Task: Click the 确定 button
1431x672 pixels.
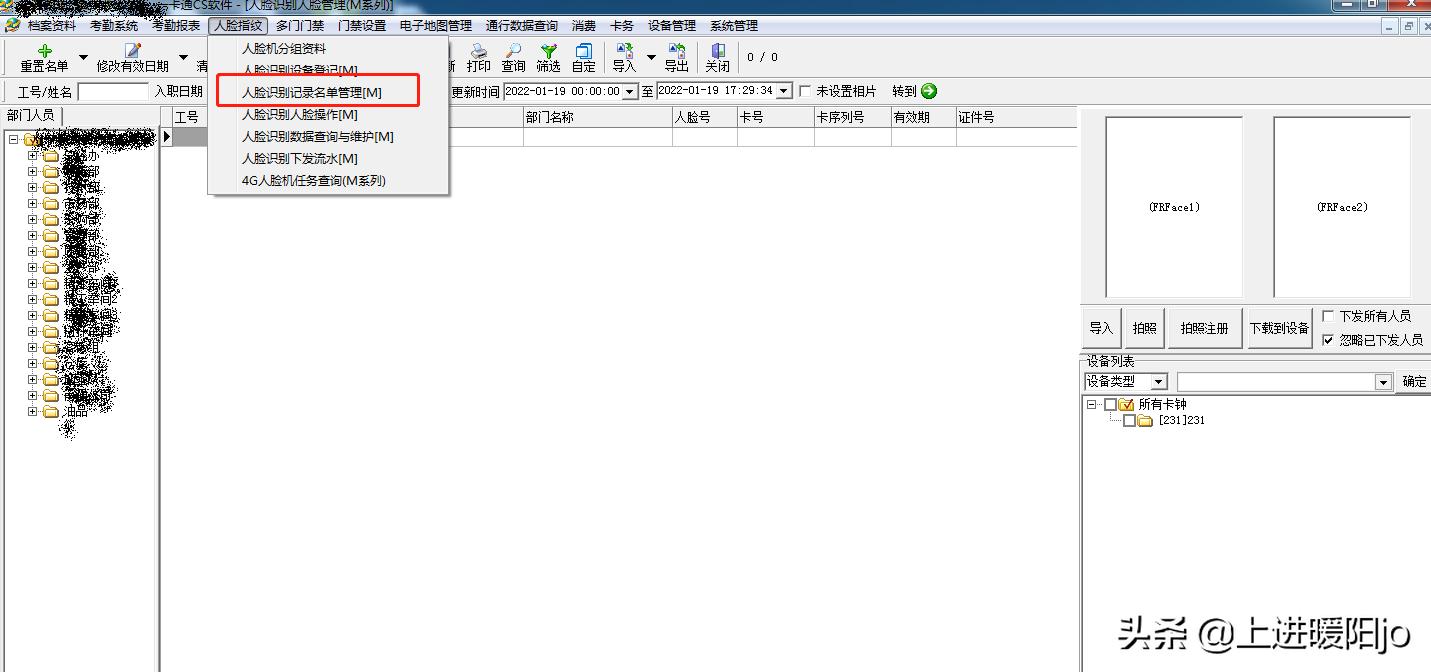Action: tap(1414, 382)
